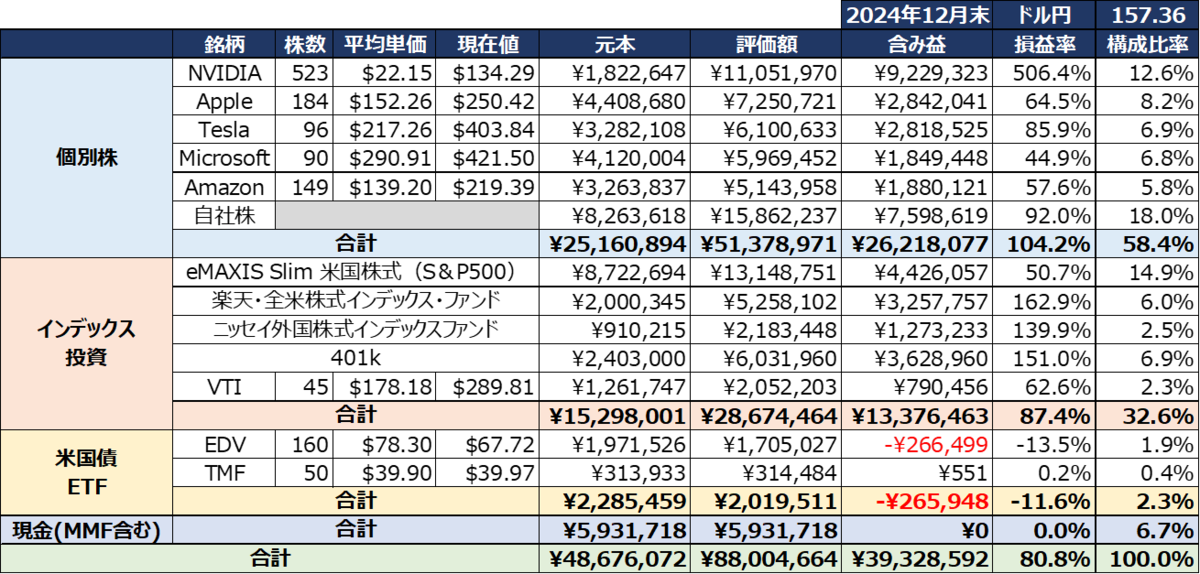1200x574 pixels.
Task: Select NVIDIA share count 523
Action: [x=304, y=73]
